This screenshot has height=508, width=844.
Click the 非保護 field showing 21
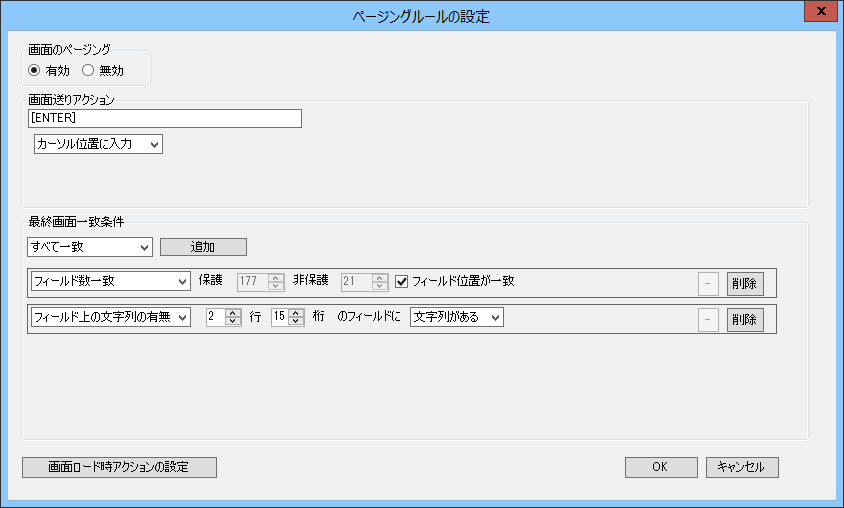click(356, 281)
